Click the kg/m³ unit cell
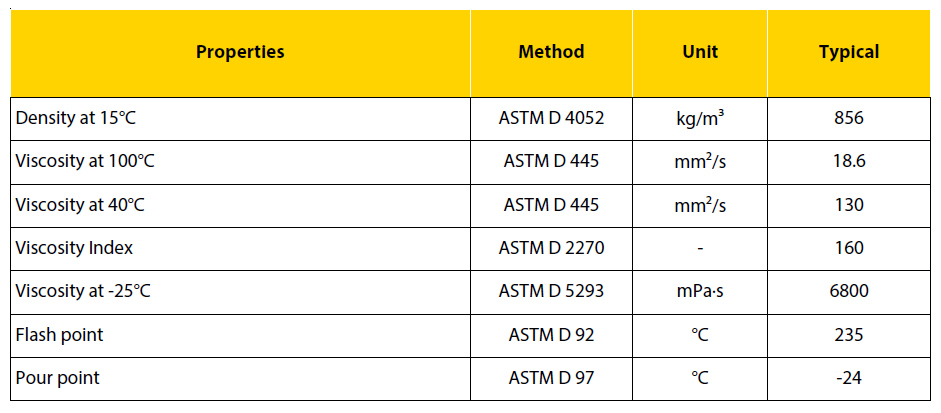This screenshot has height=413, width=941. tap(700, 119)
